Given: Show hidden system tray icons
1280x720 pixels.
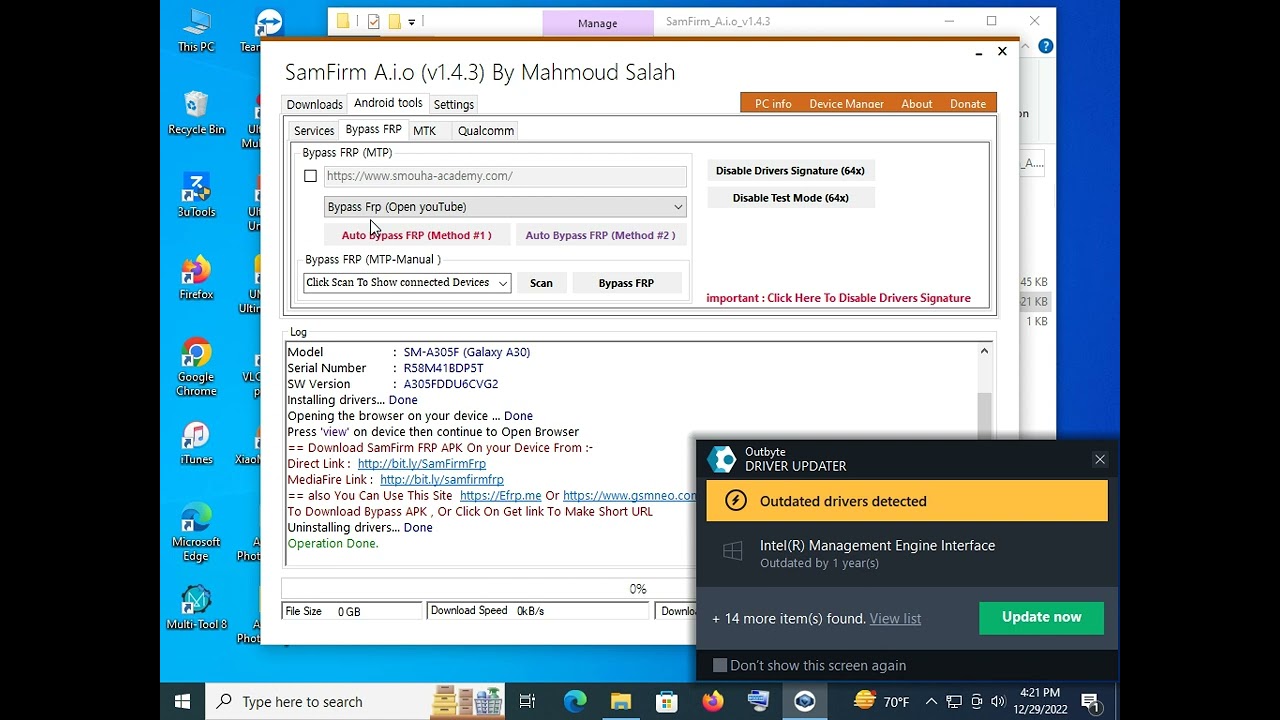Looking at the screenshot, I should [x=931, y=702].
